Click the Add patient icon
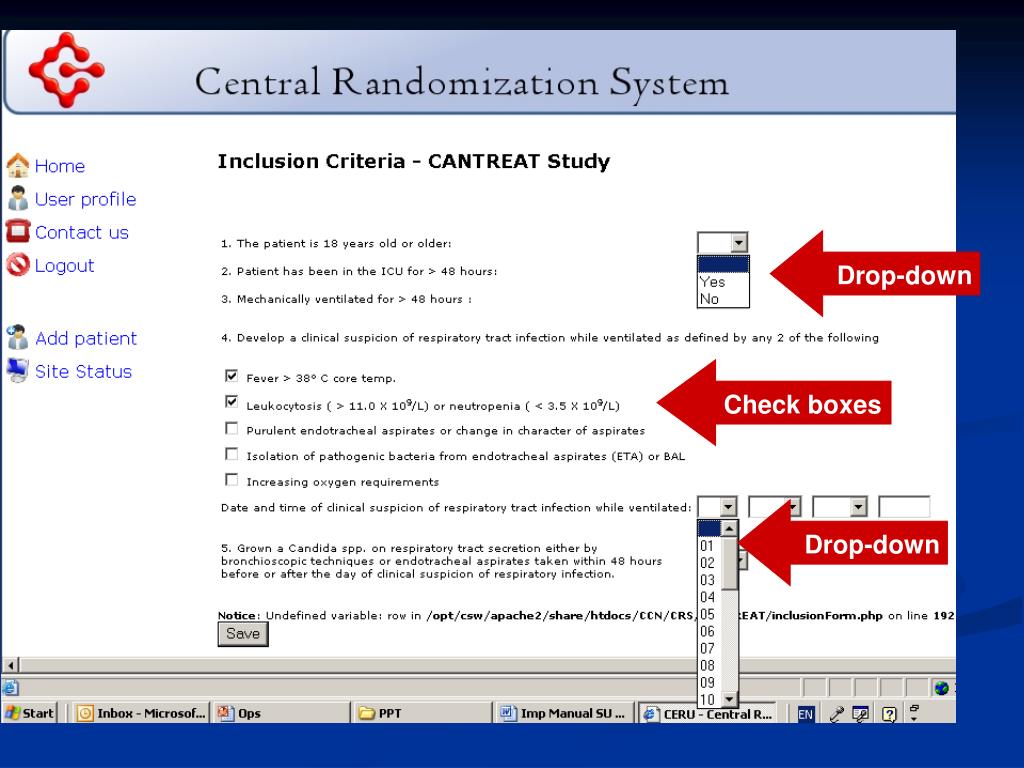Screen dimensions: 1024x768 point(18,337)
